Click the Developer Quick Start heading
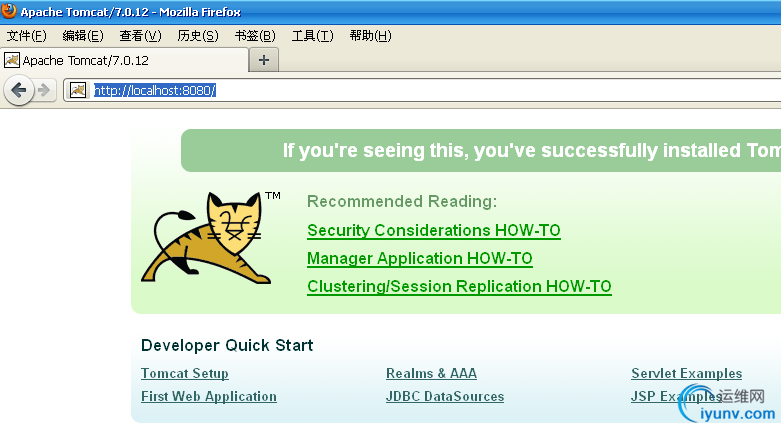The image size is (781, 430). click(x=227, y=345)
